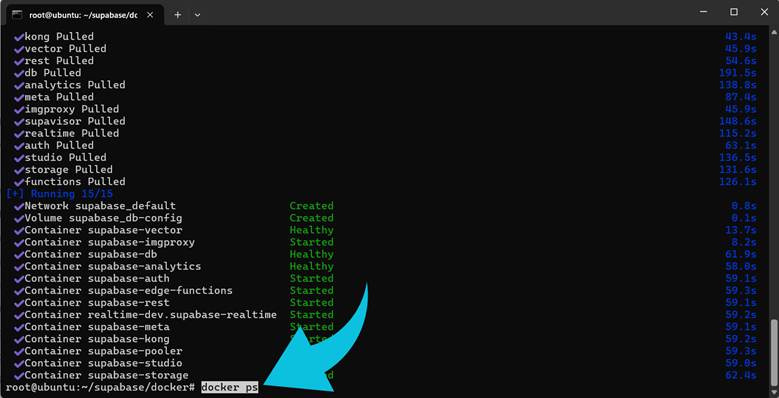The image size is (779, 398).
Task: Click 'Started' status of supabase-auth
Action: [x=312, y=278]
